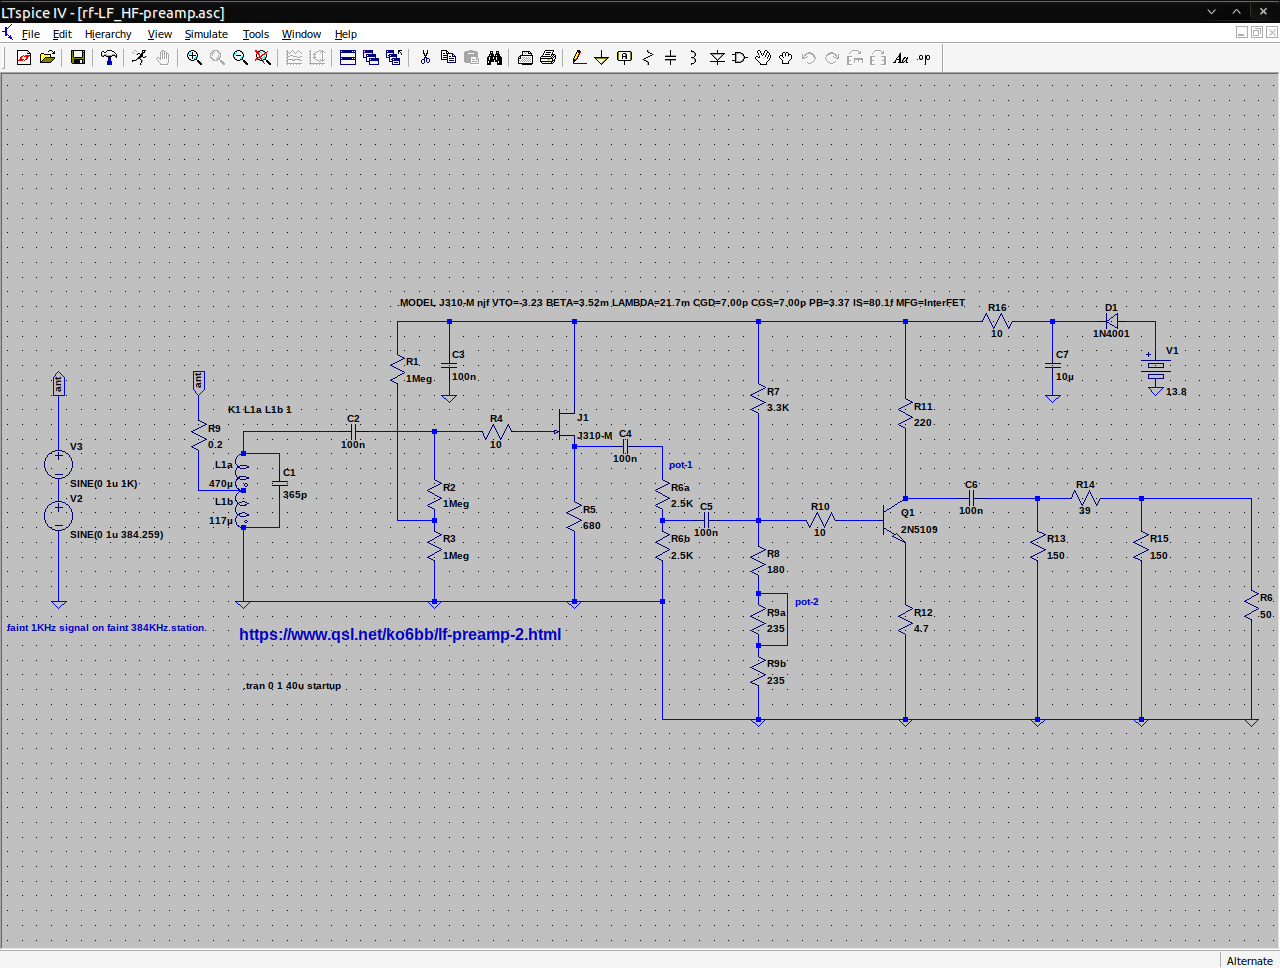The height and width of the screenshot is (968, 1280).
Task: Click the pot-2 label
Action: (807, 602)
